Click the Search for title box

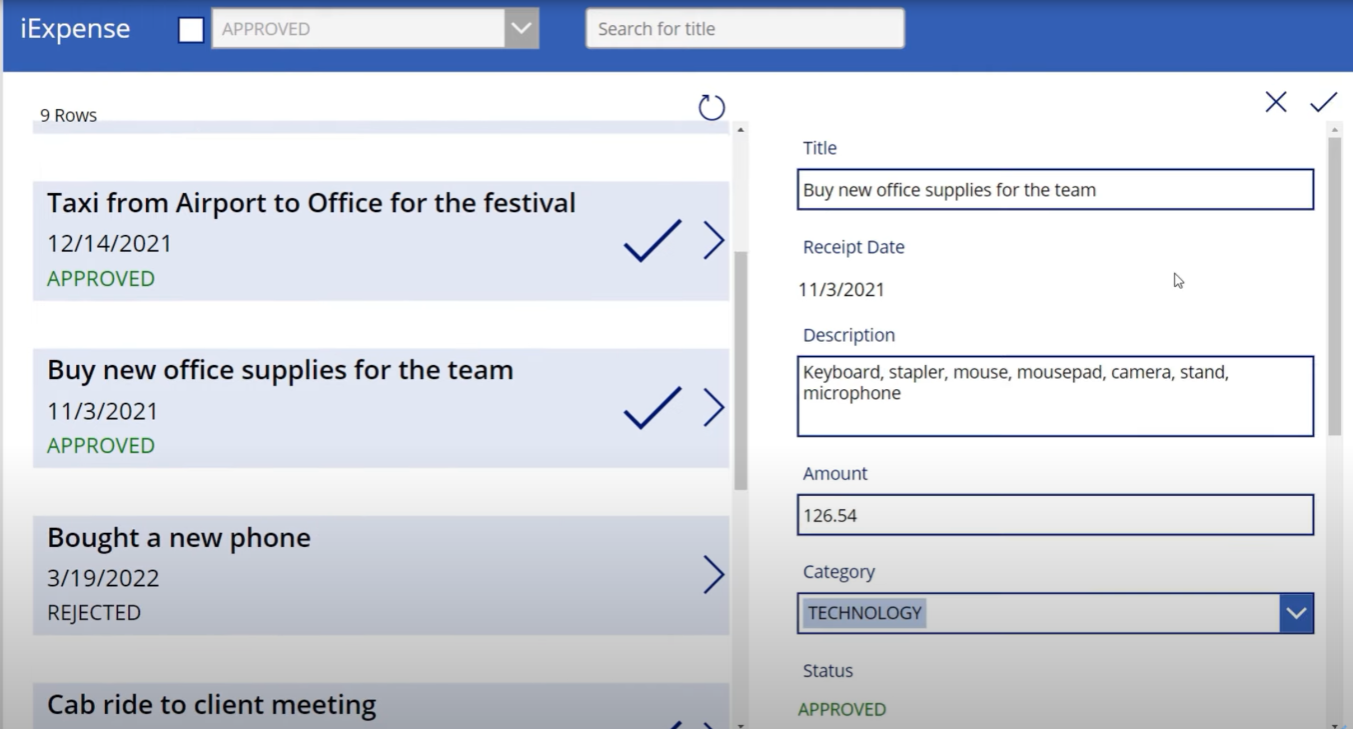click(745, 29)
